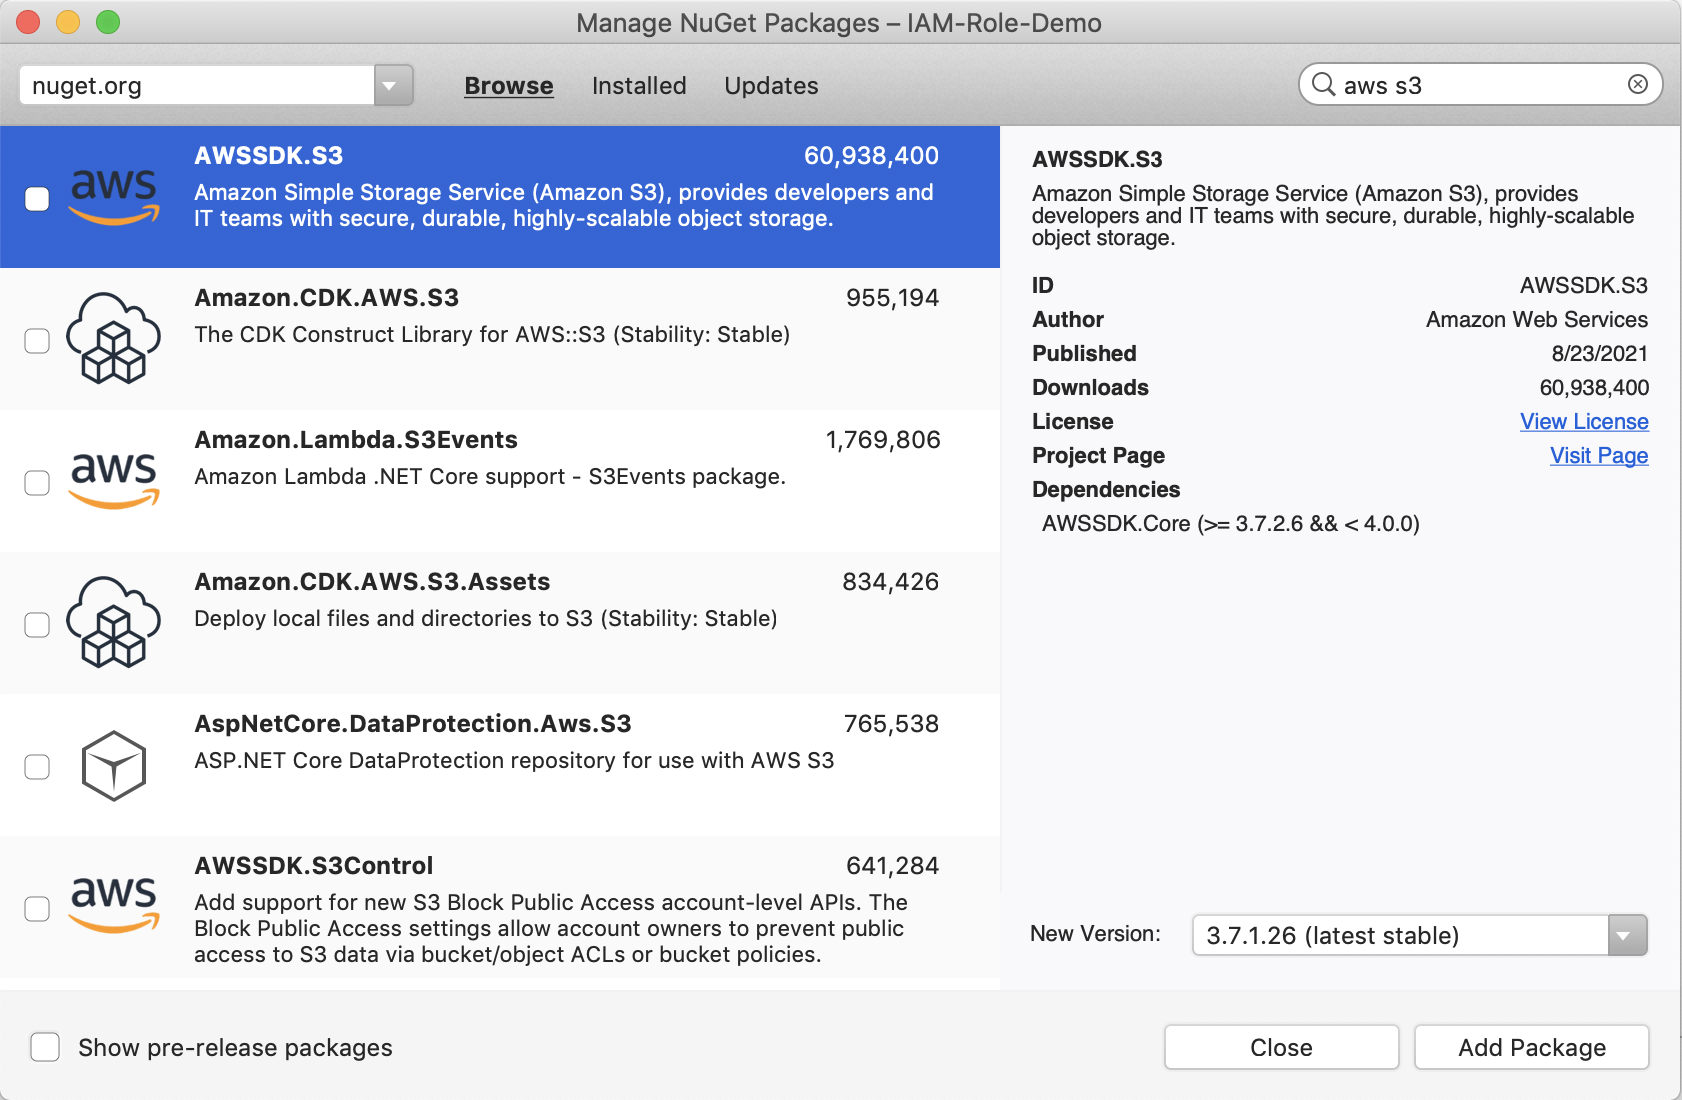1682x1100 pixels.
Task: Click the Downloads value in the details pane
Action: click(1594, 388)
